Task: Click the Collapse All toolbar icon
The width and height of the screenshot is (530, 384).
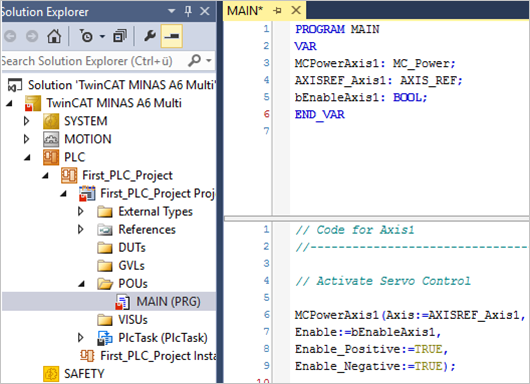Action: point(120,36)
